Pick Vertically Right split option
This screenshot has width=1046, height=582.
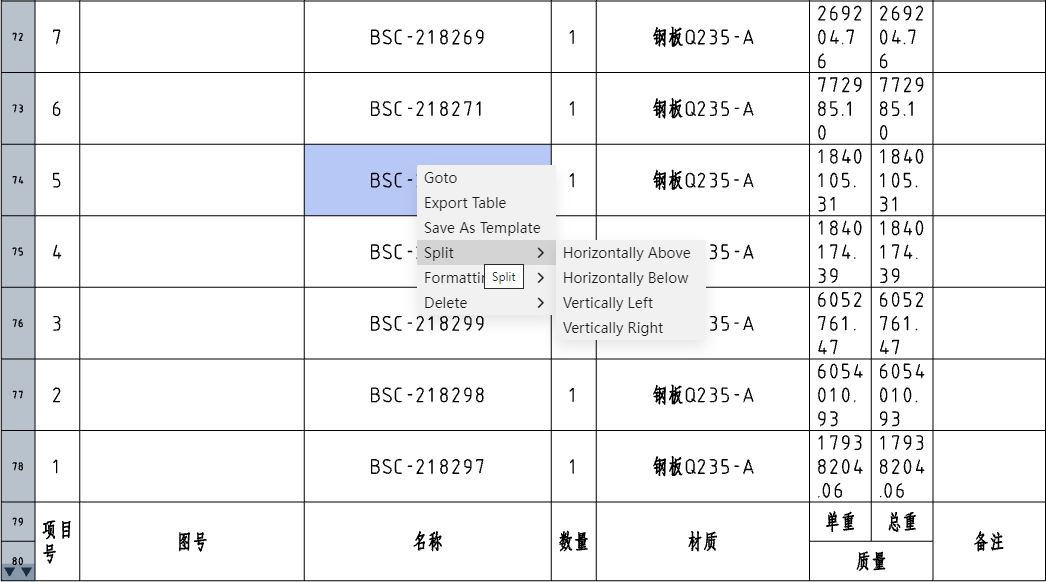pos(613,328)
